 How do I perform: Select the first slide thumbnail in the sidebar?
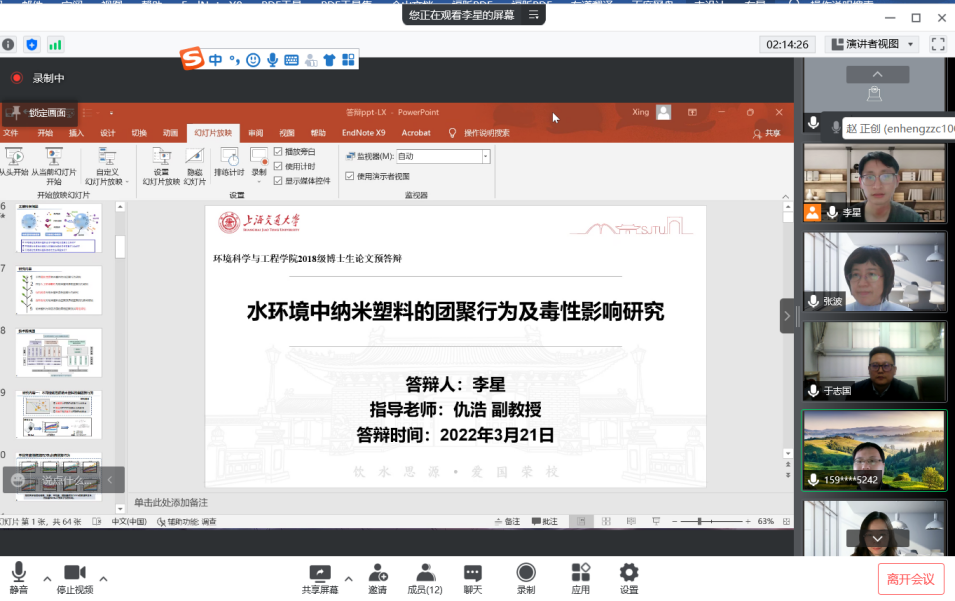pyautogui.click(x=57, y=230)
